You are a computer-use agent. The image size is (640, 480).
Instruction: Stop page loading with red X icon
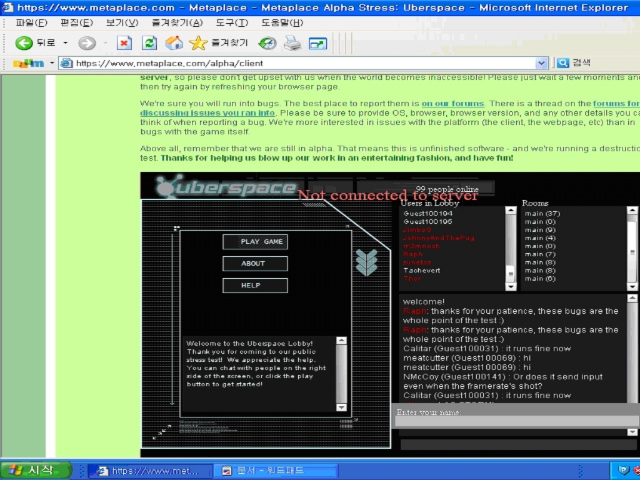click(x=124, y=43)
